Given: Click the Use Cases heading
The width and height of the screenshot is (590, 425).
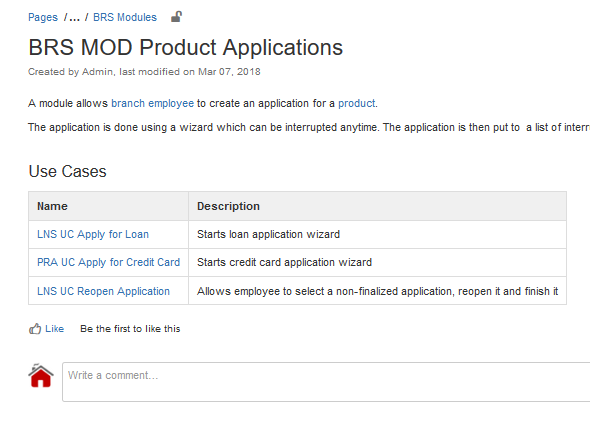Looking at the screenshot, I should coord(67,172).
